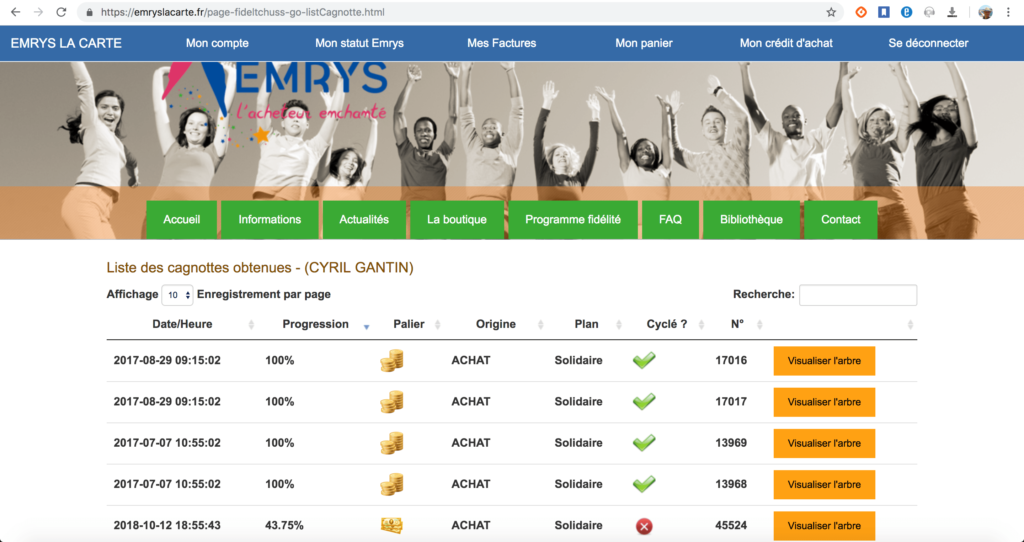This screenshot has height=542, width=1024.
Task: Click the browser address bar URL
Action: [242, 12]
